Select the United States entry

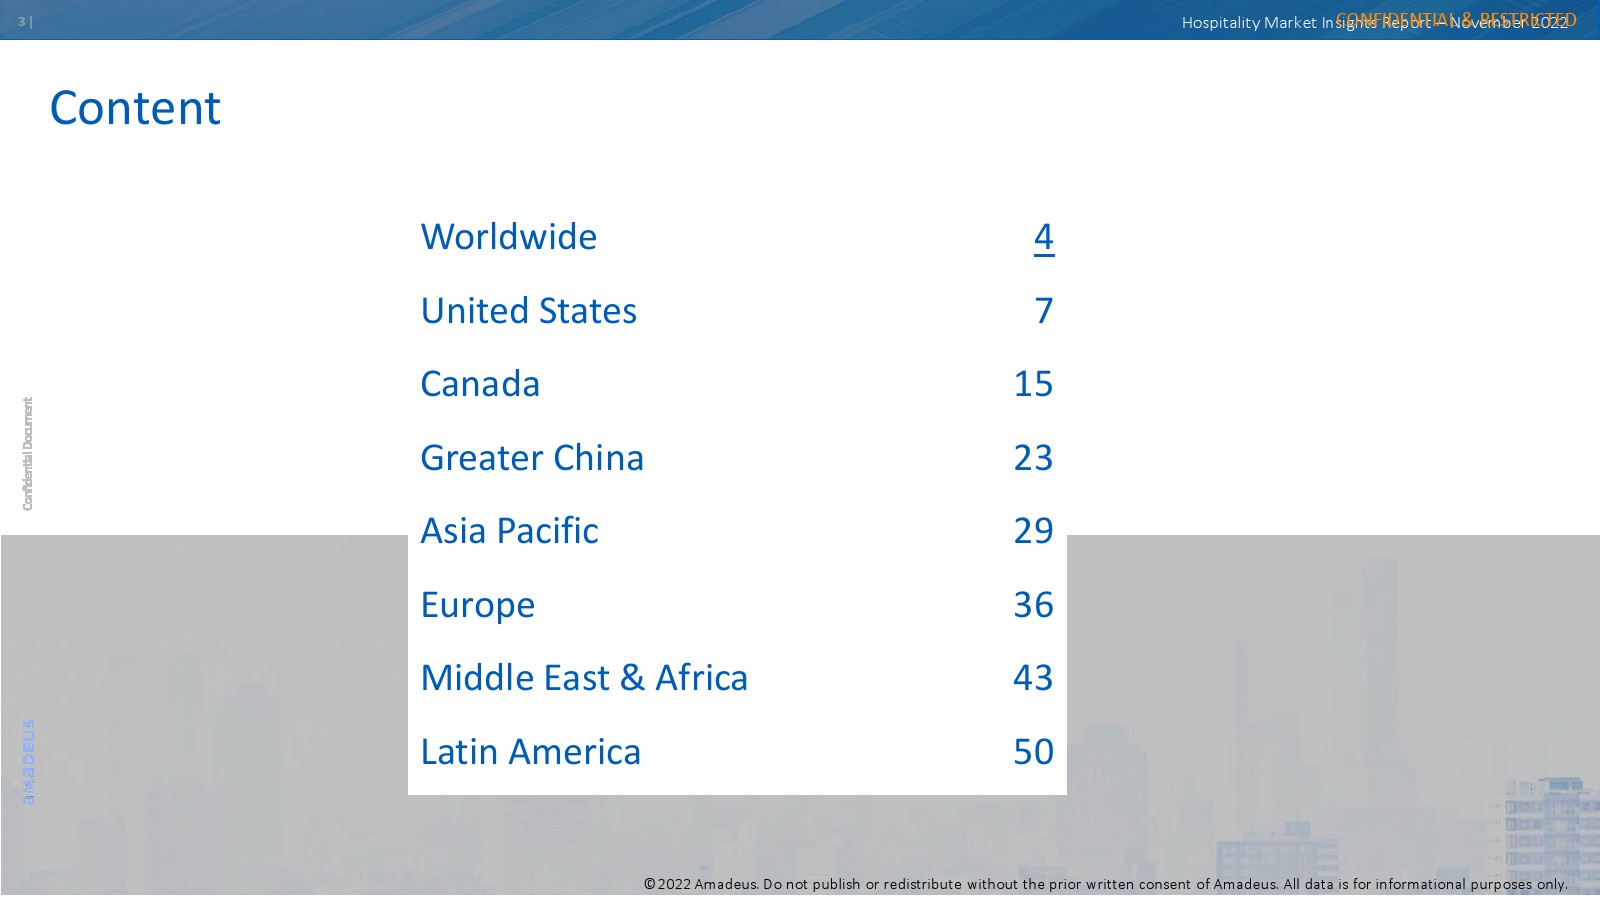pyautogui.click(x=528, y=311)
